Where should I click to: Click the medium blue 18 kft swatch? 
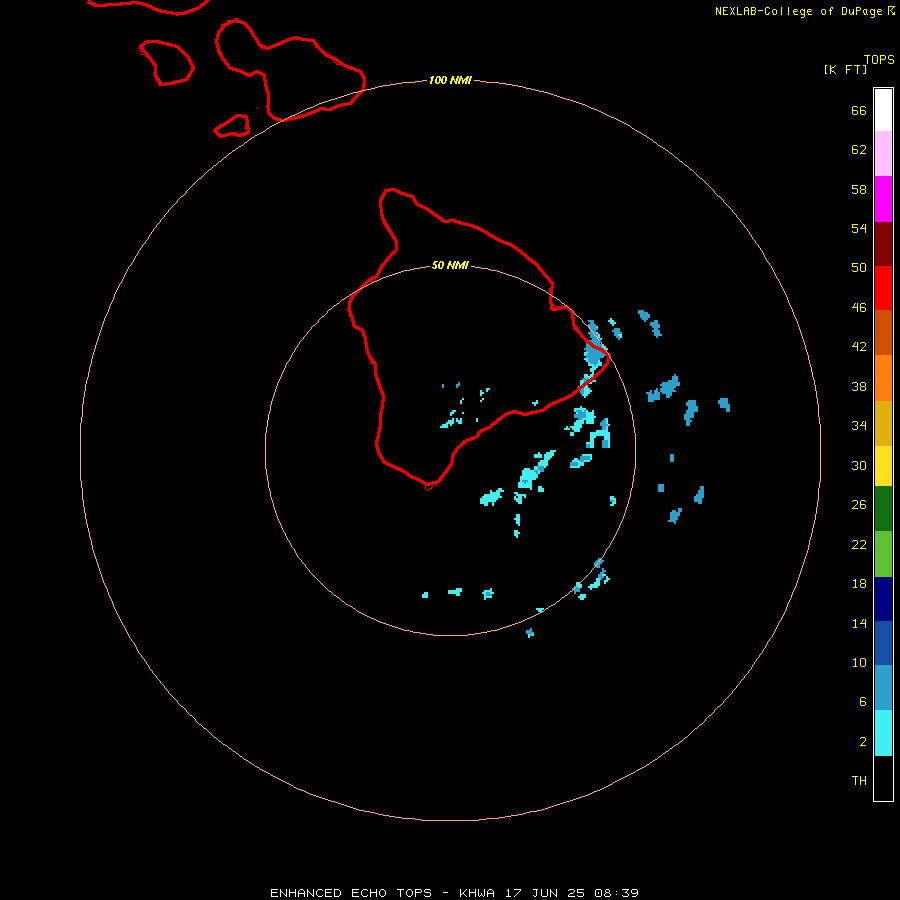pyautogui.click(x=883, y=643)
